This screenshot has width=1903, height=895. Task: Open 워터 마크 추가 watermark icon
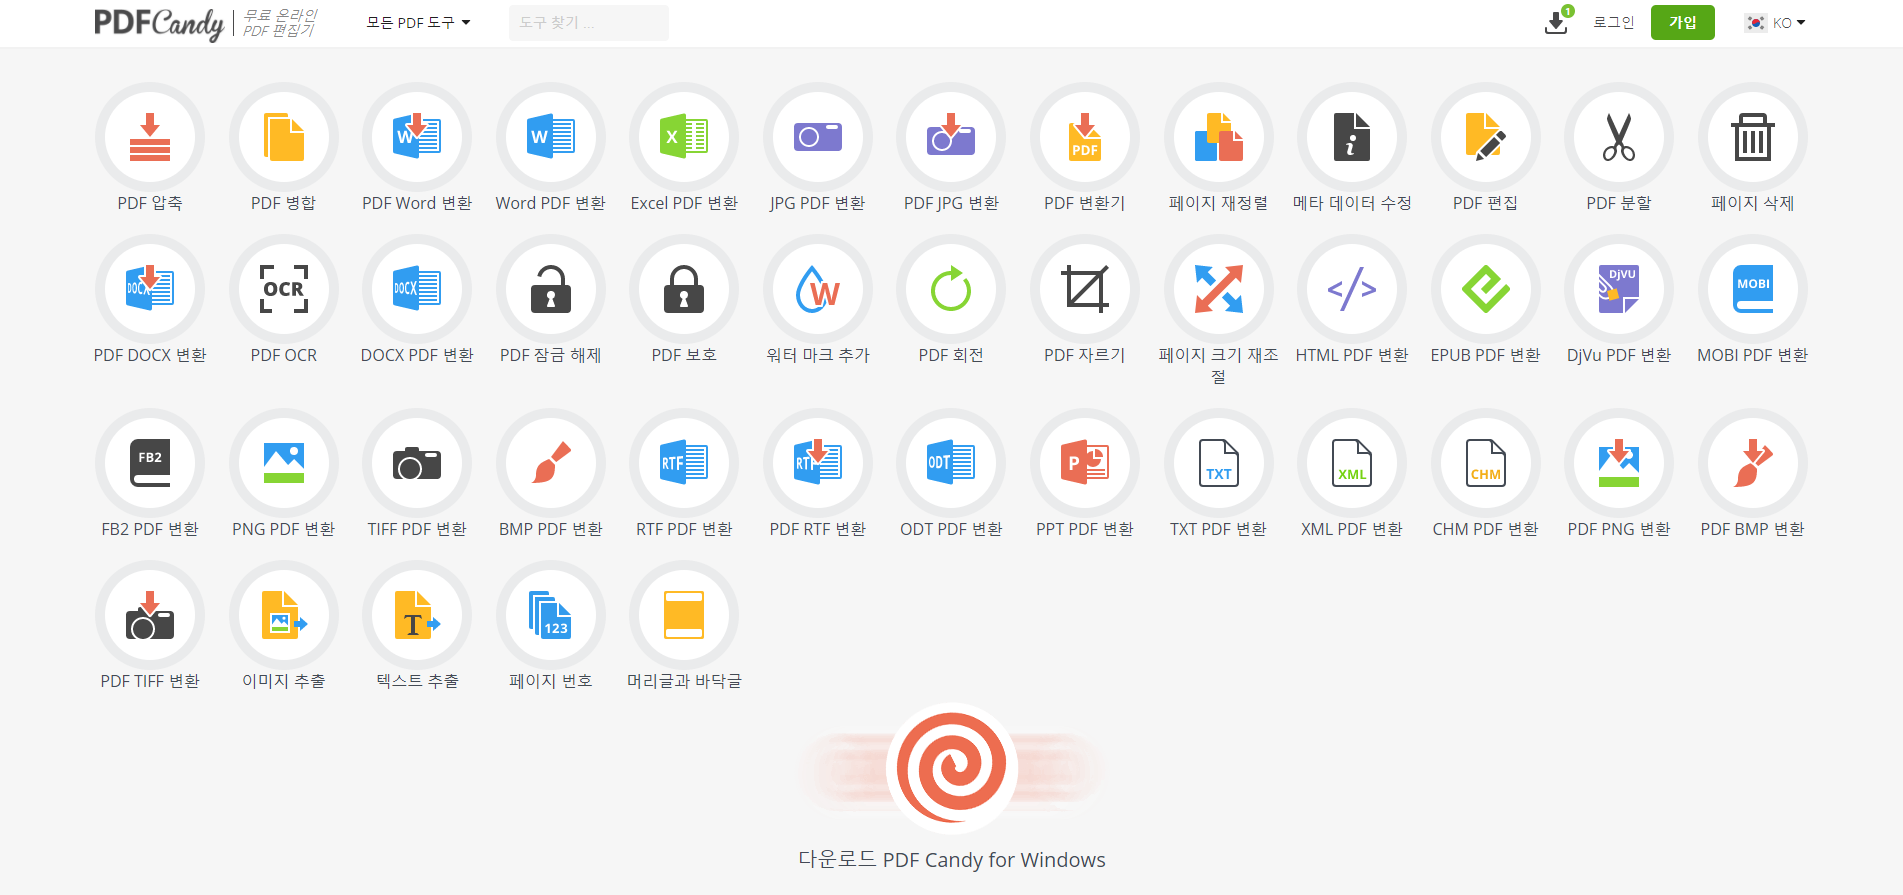pos(818,289)
